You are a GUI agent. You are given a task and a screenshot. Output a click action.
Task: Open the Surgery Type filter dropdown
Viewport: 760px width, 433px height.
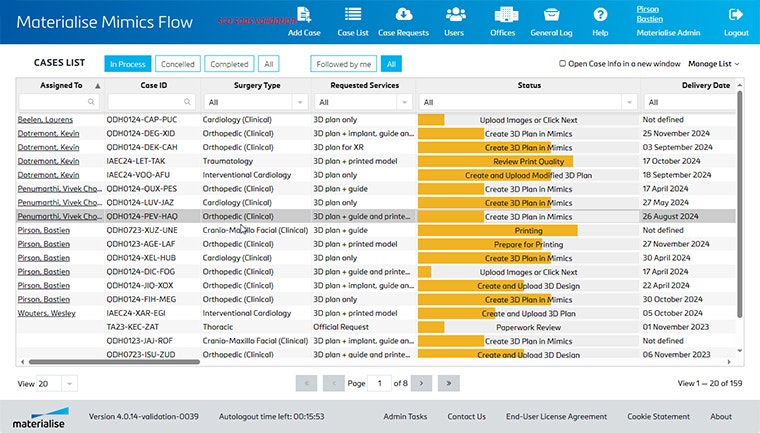click(x=254, y=102)
